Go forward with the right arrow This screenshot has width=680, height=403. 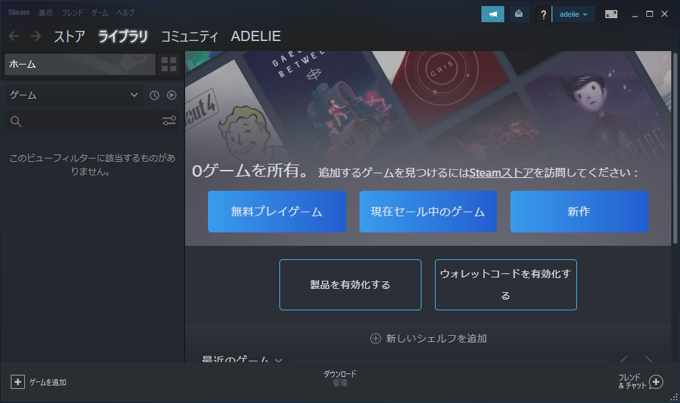tap(36, 36)
